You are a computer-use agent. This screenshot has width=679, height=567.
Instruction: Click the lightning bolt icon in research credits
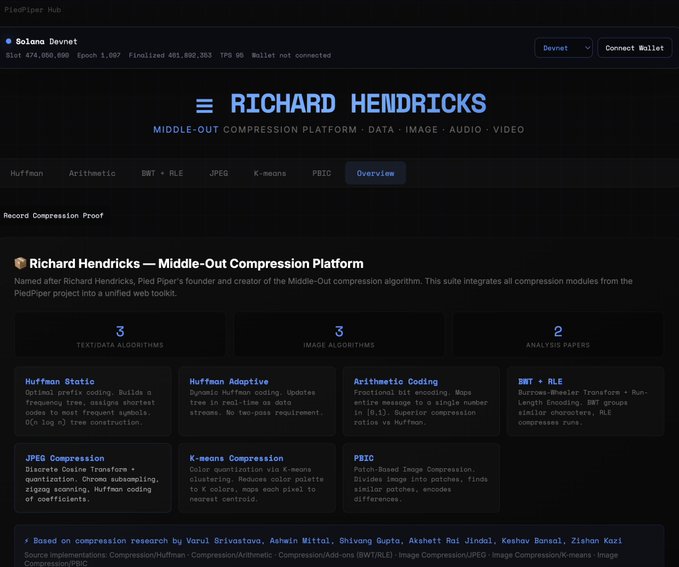point(27,541)
